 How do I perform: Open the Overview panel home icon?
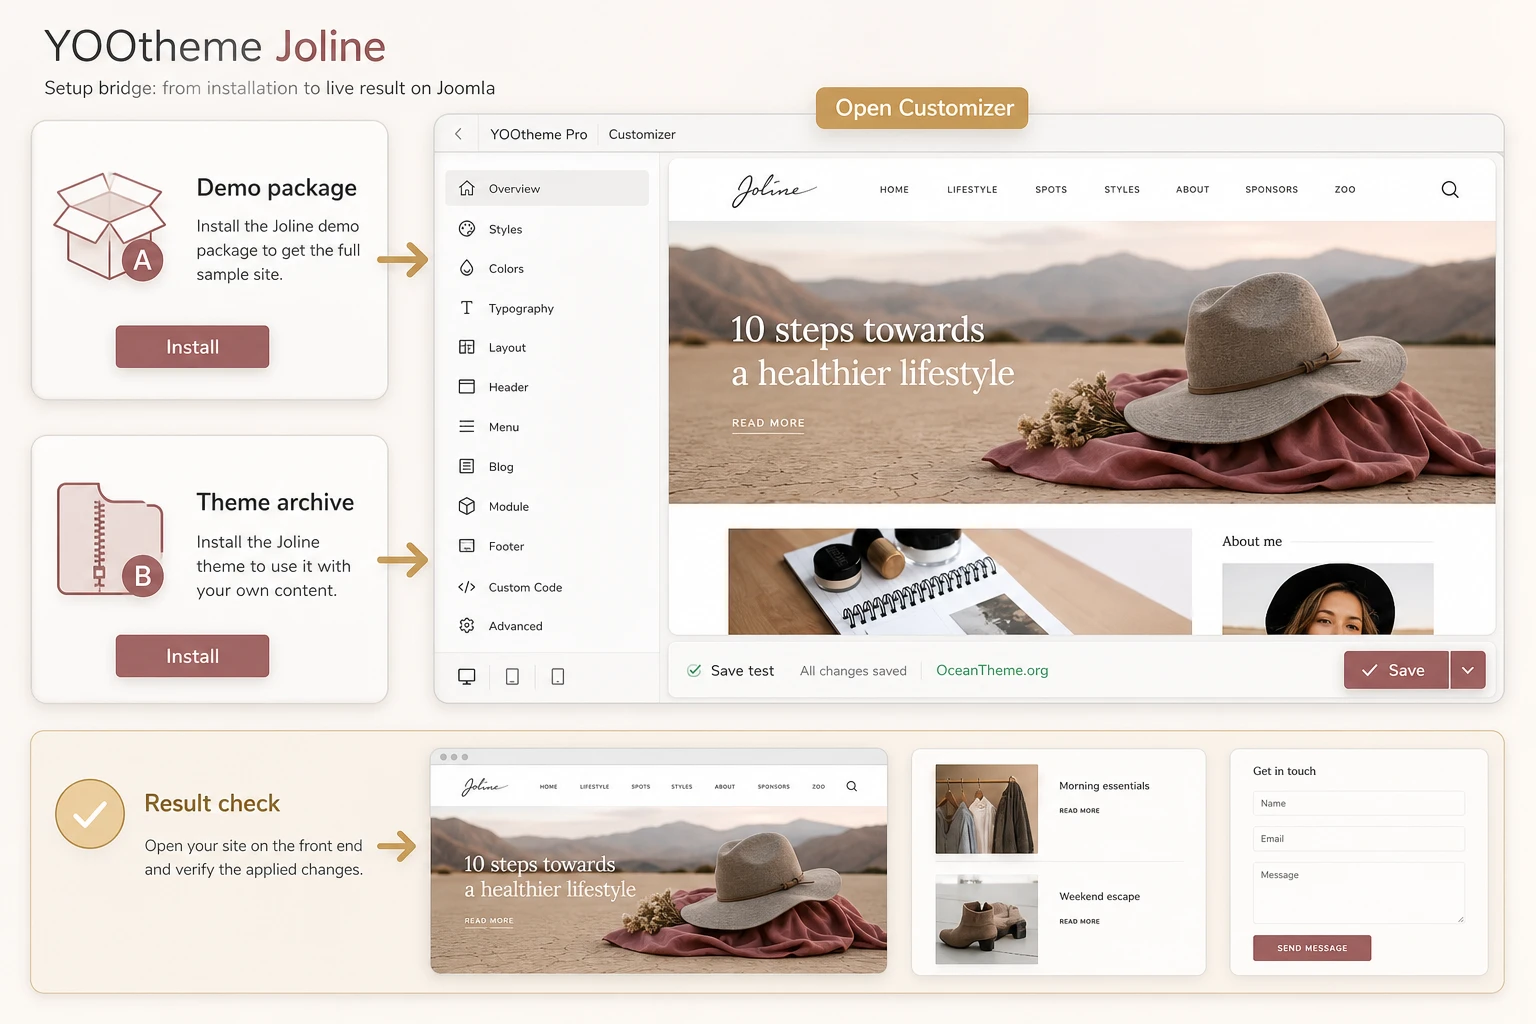click(x=467, y=188)
